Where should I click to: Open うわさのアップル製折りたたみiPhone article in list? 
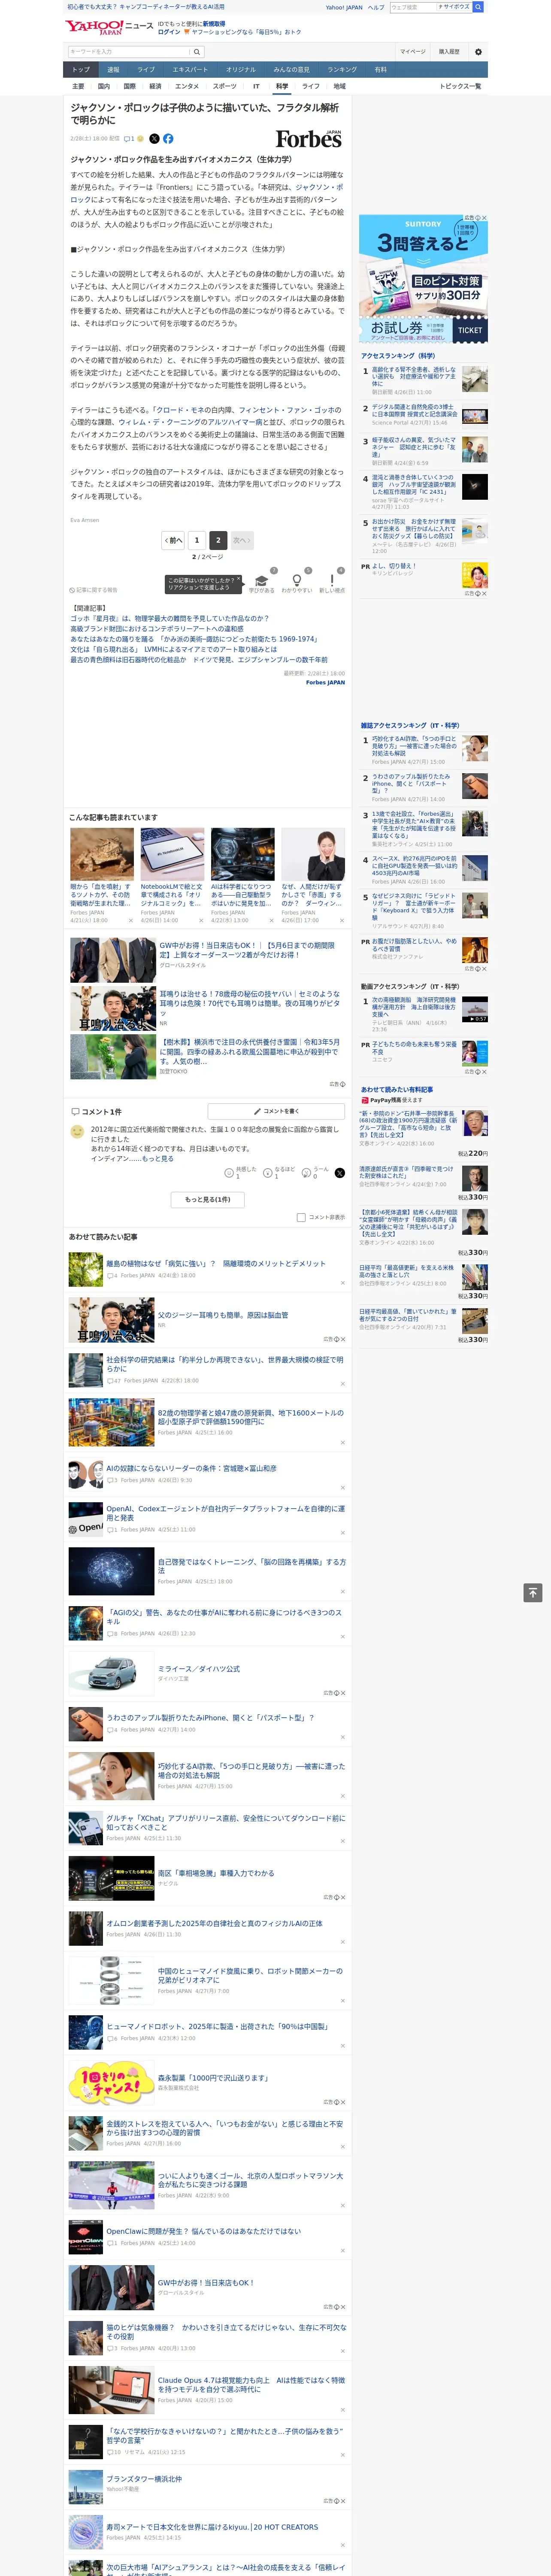tap(210, 1718)
